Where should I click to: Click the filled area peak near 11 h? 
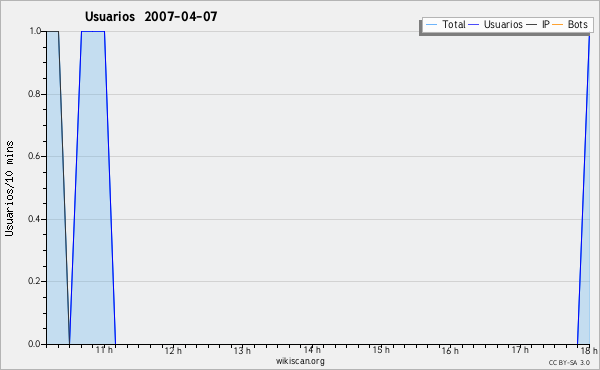[93, 187]
